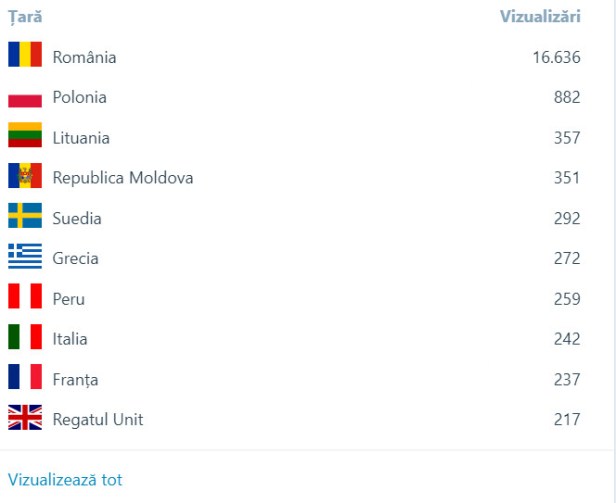The image size is (616, 503).
Task: Click the Poland flag icon
Action: (25, 98)
